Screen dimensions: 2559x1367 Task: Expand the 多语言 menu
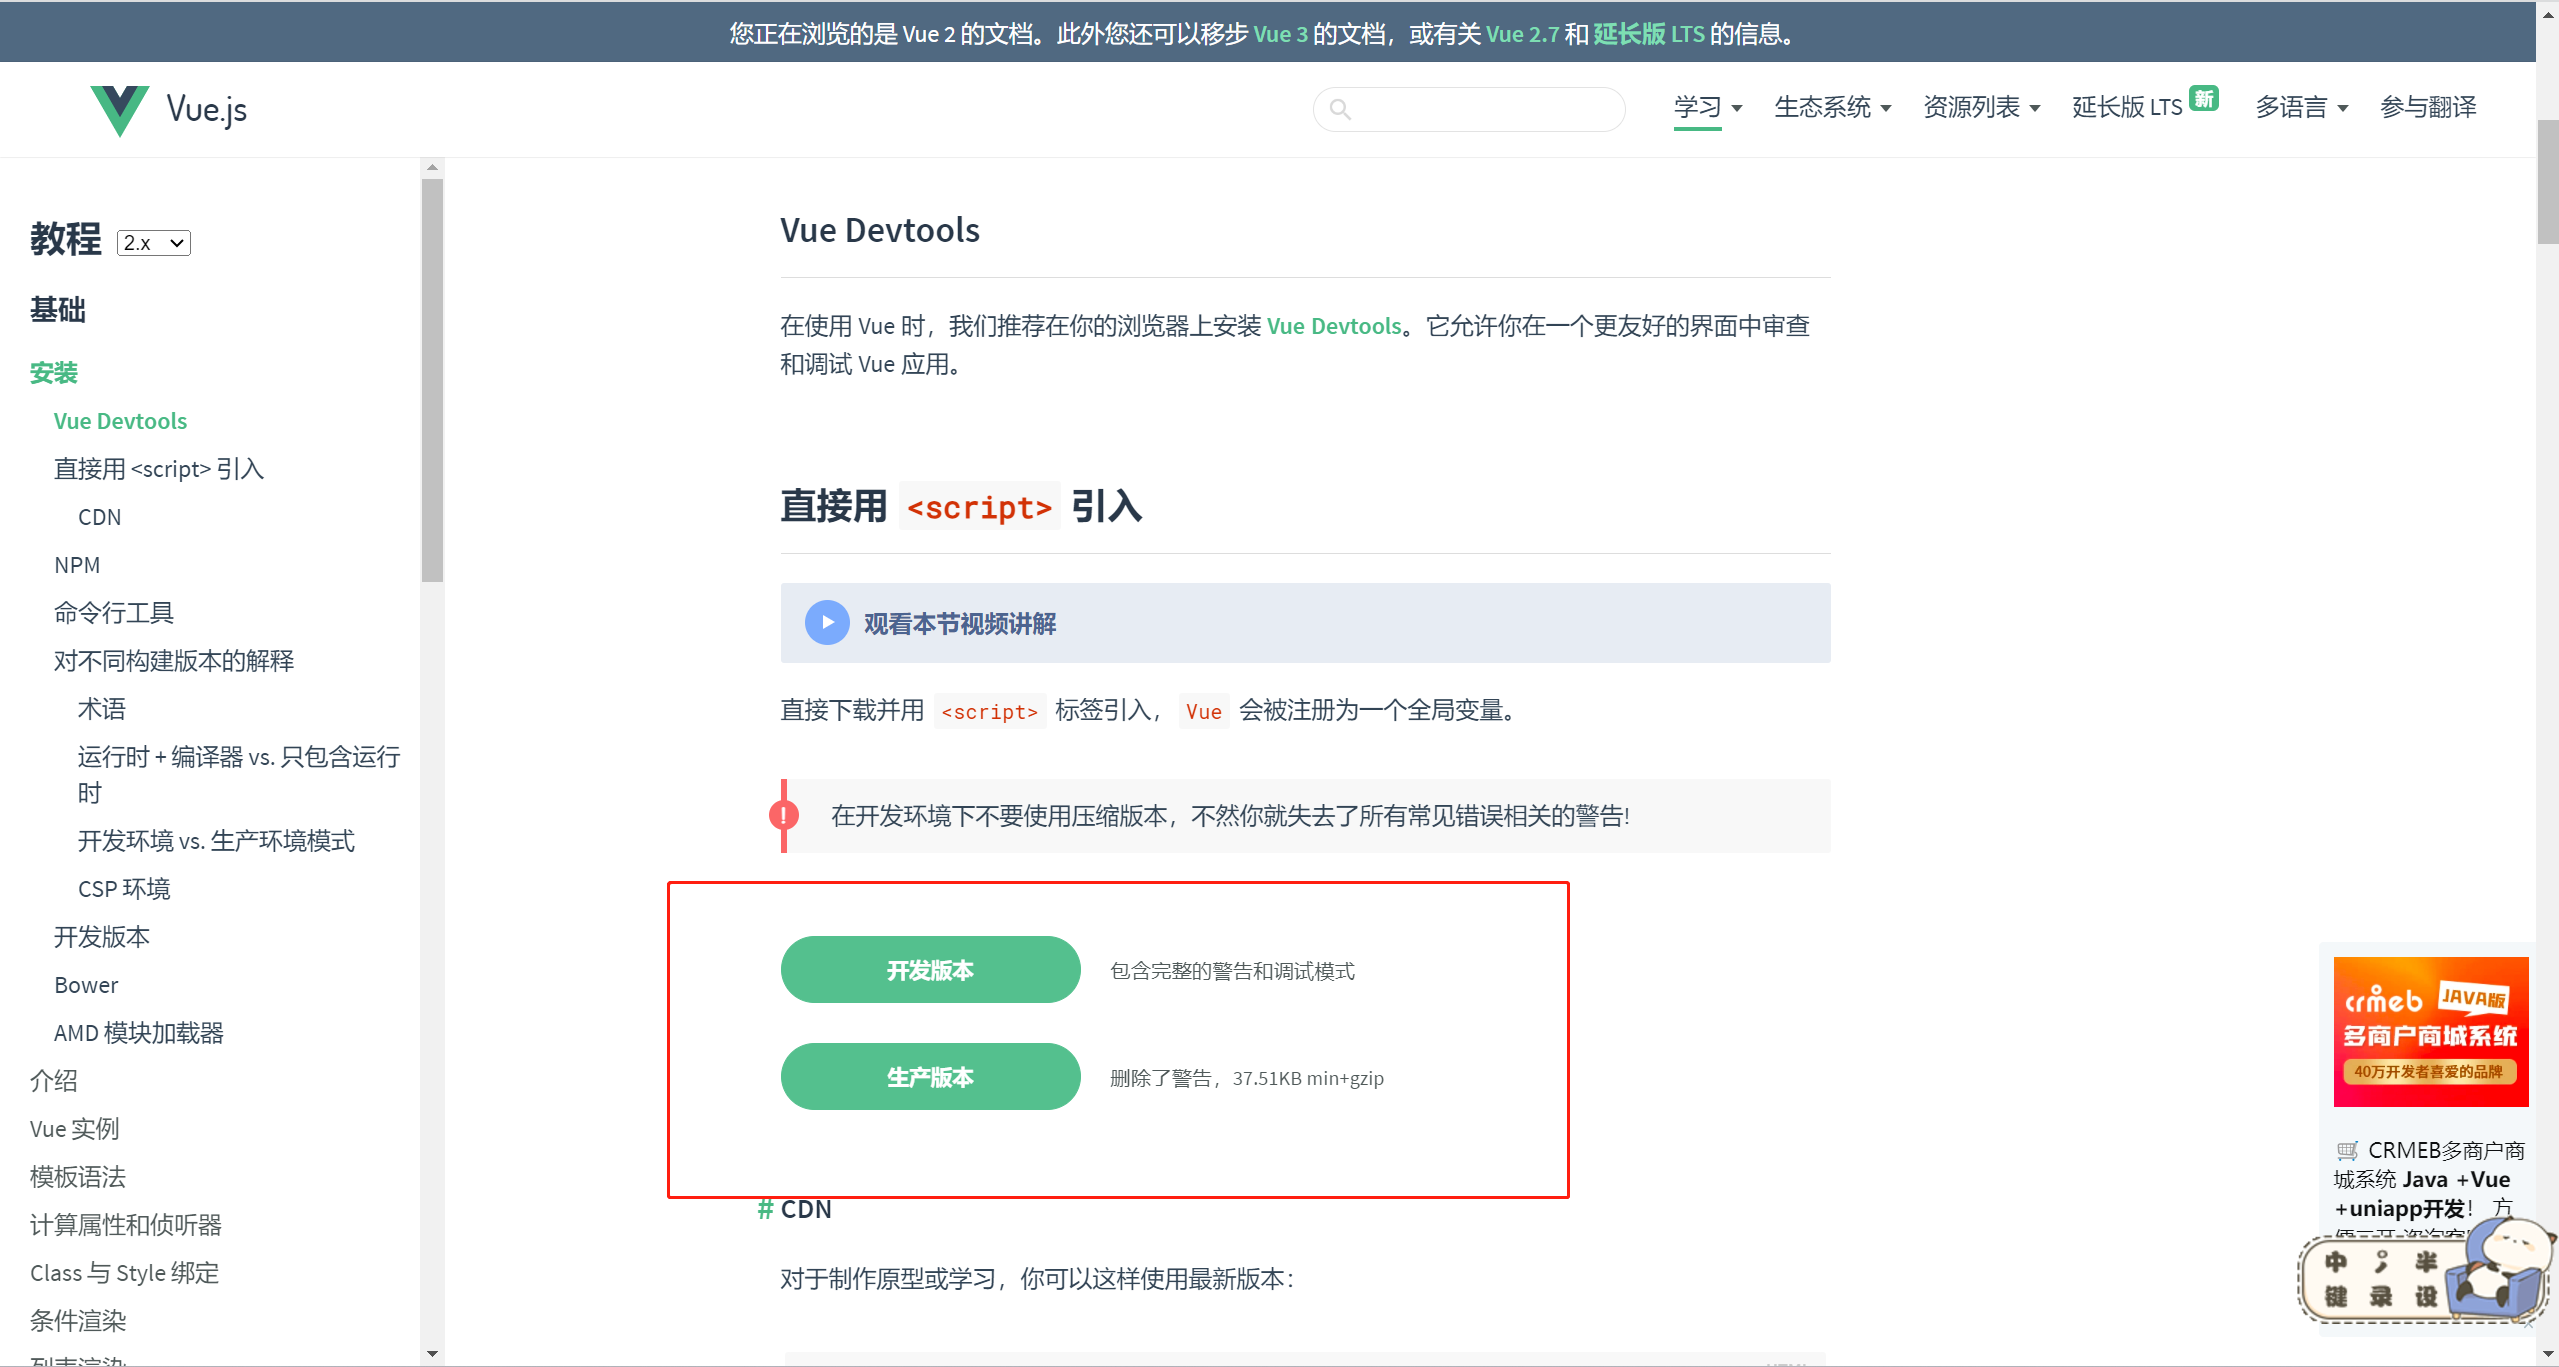[2301, 107]
